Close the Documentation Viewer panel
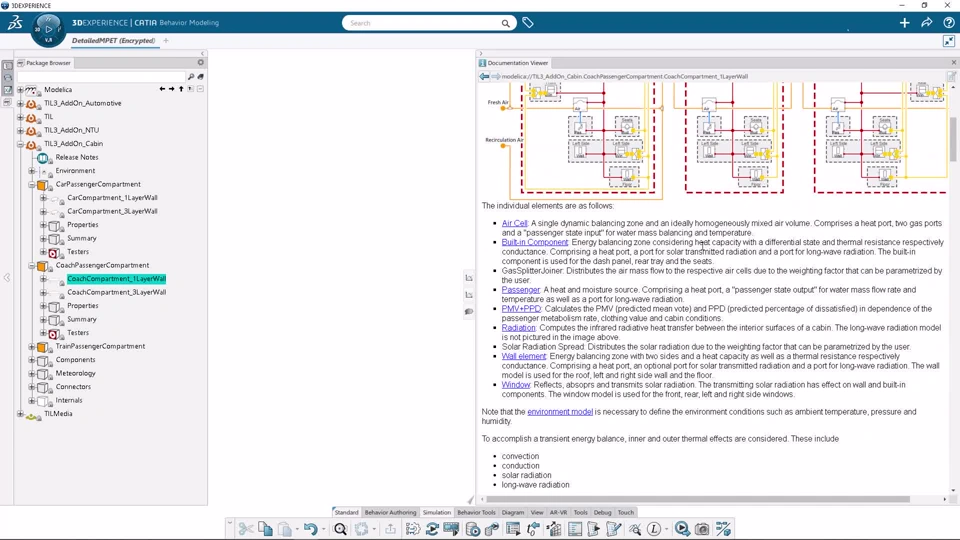This screenshot has width=960, height=540. [x=953, y=62]
